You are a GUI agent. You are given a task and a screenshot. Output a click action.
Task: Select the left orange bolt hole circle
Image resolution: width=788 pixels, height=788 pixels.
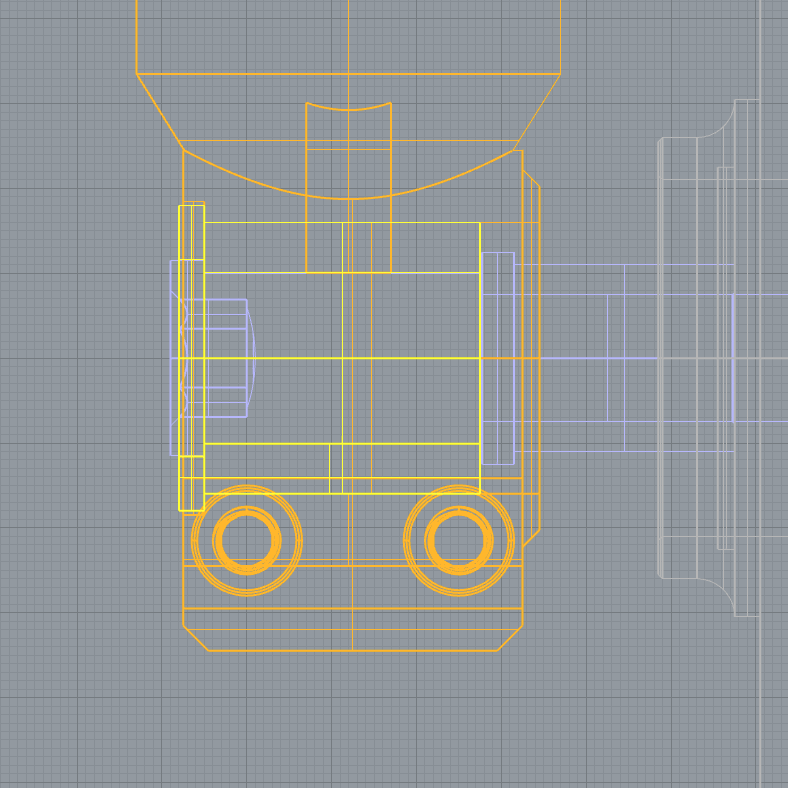pos(246,540)
